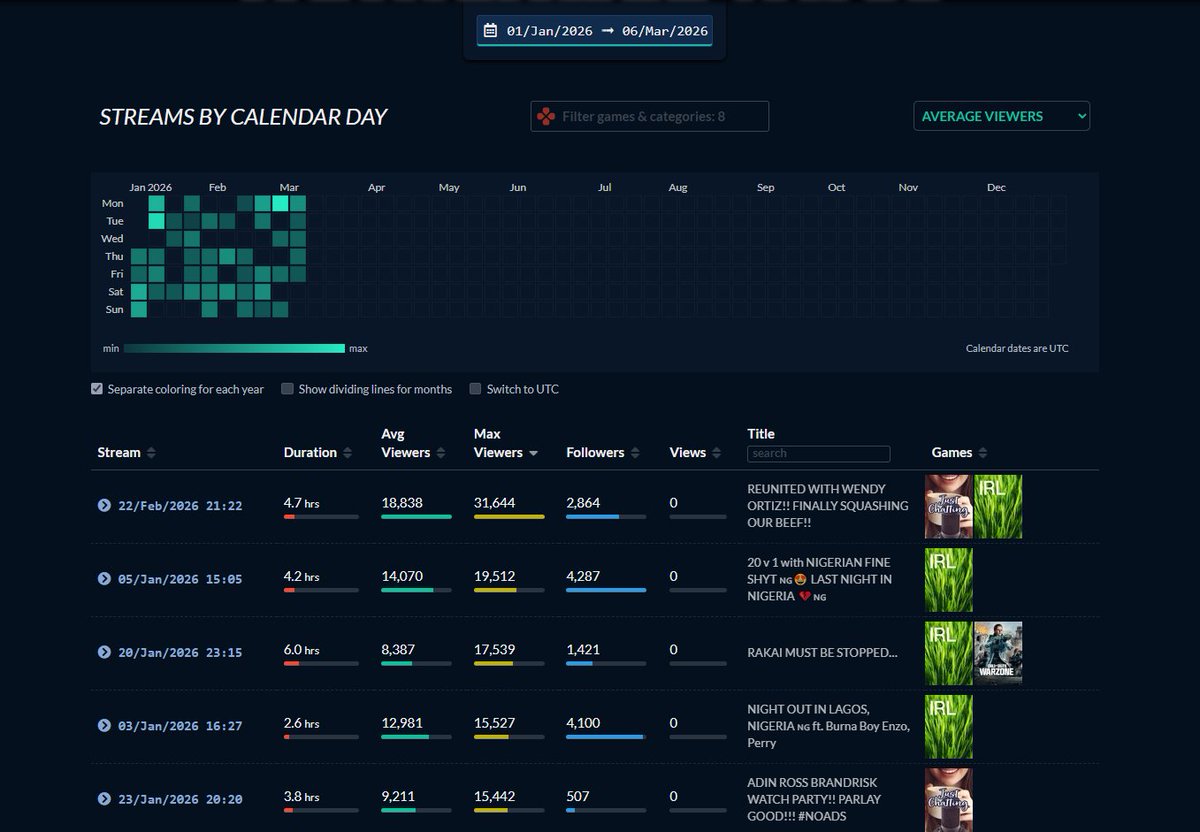
Task: Open stream link 22/Feb/2026 21:22
Action: click(179, 506)
